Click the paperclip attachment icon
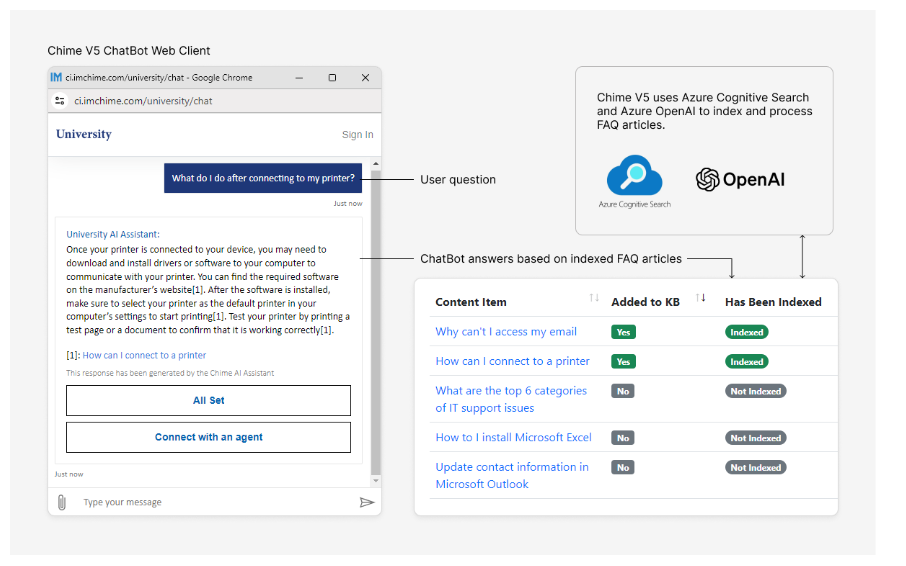 62,502
